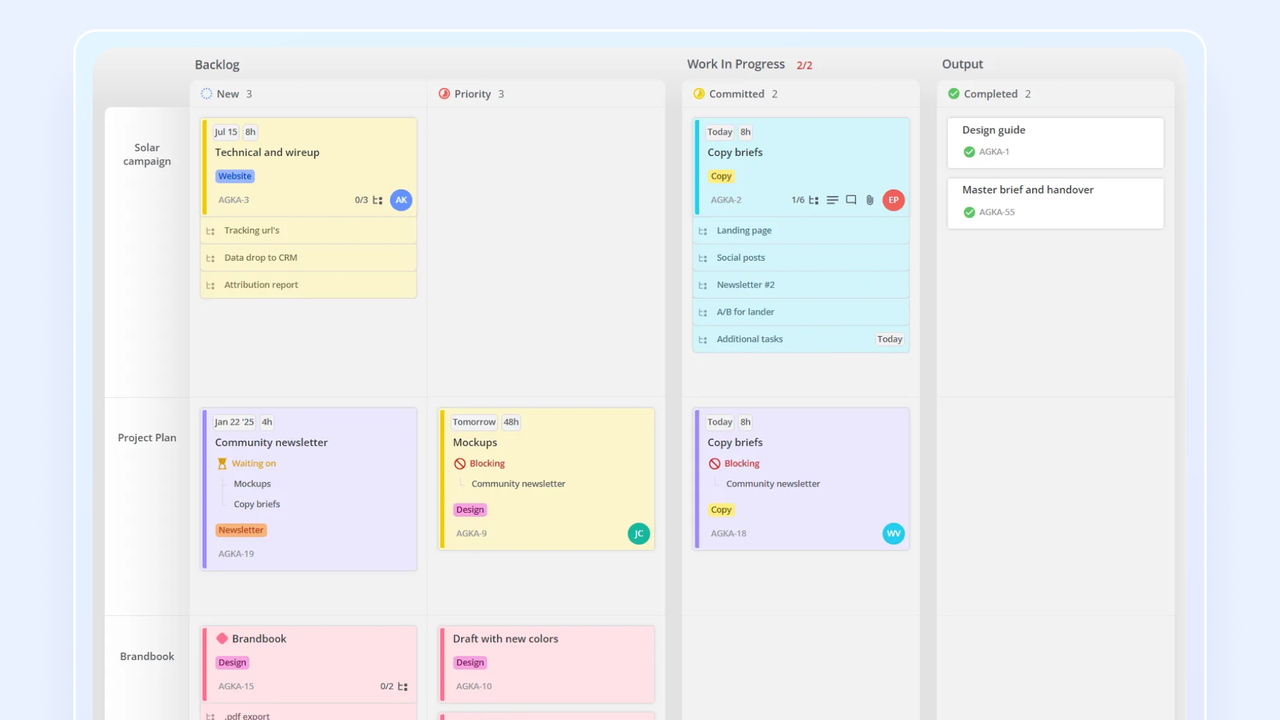Click the pink diamond icon on Brandbook card
This screenshot has height=720, width=1280.
click(x=222, y=638)
